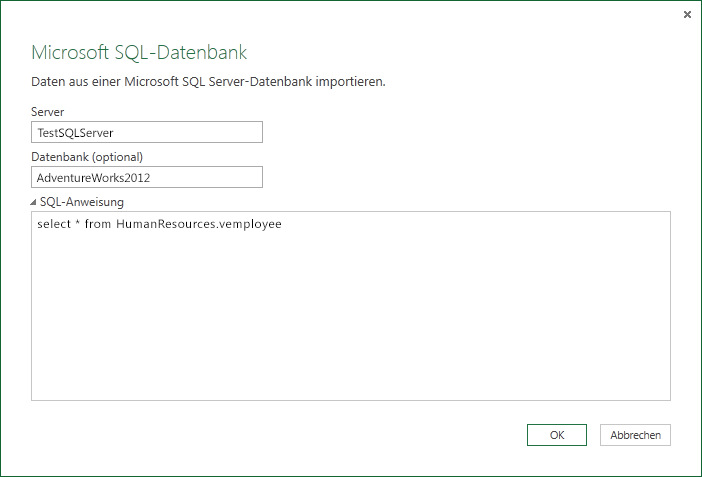Click inside the SQL statement text box
702x477 pixels.
[351, 306]
